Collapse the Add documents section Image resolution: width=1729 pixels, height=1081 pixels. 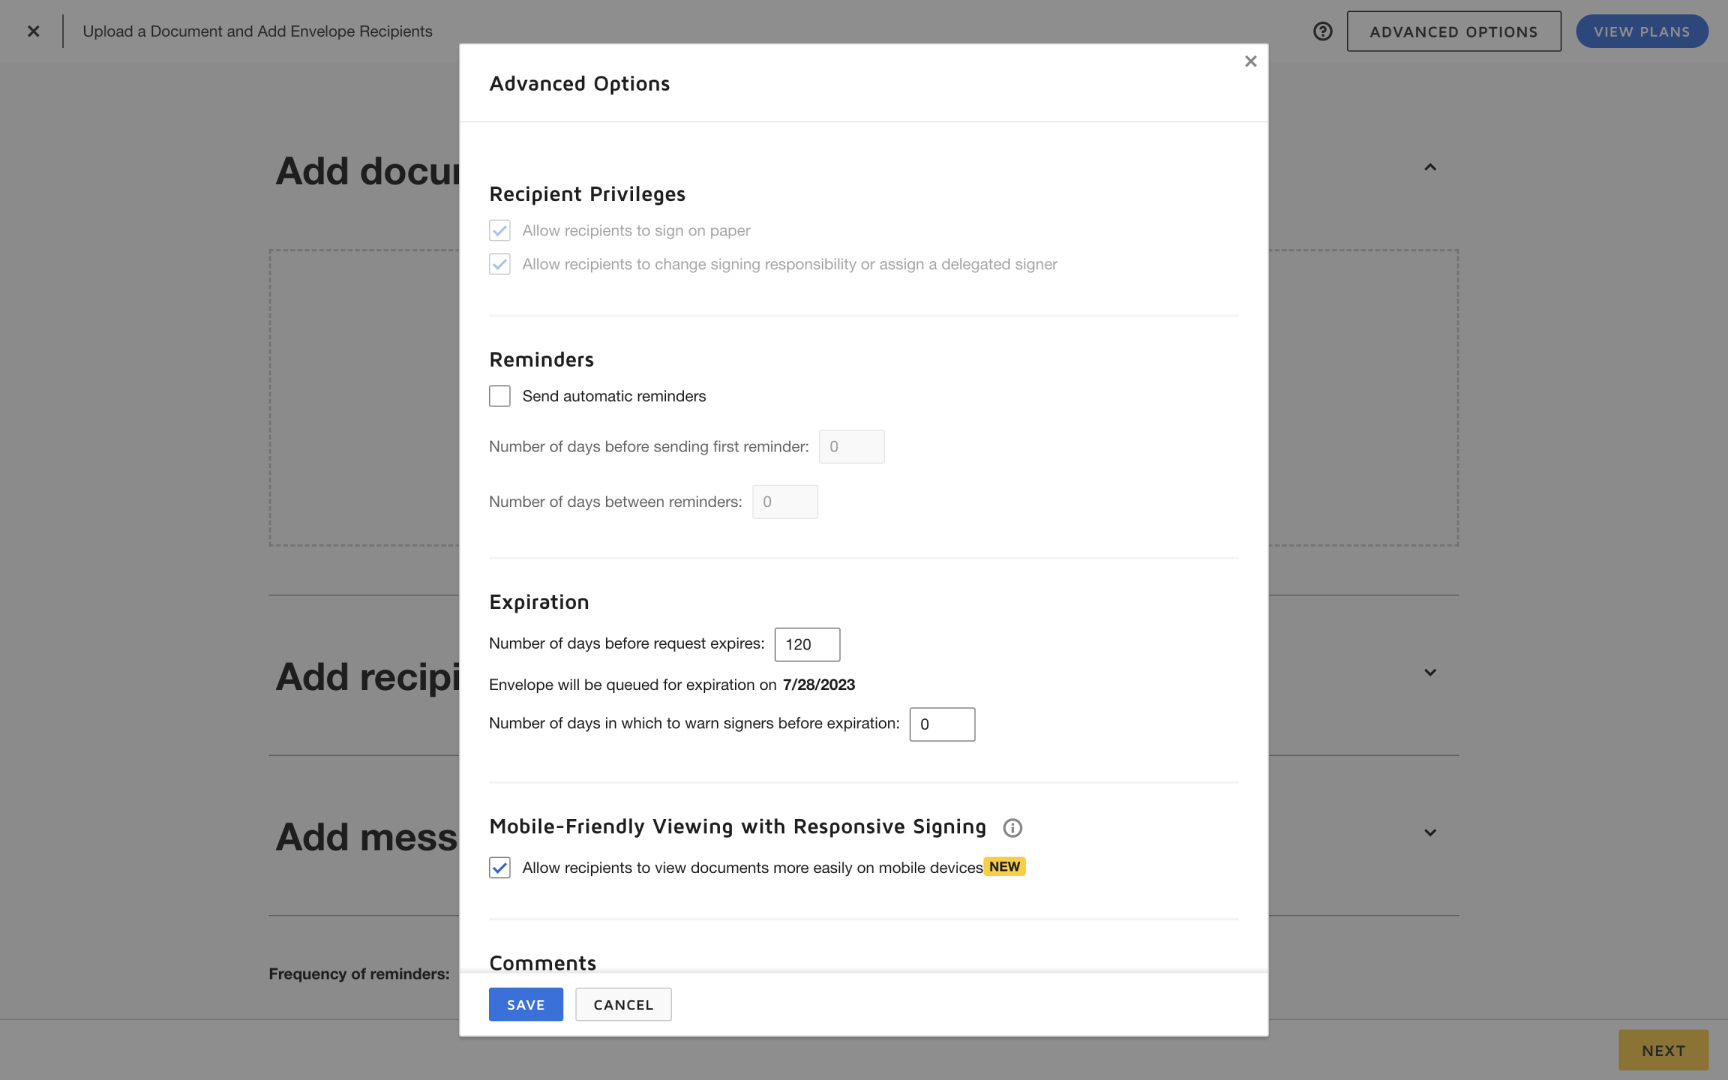[x=1430, y=167]
